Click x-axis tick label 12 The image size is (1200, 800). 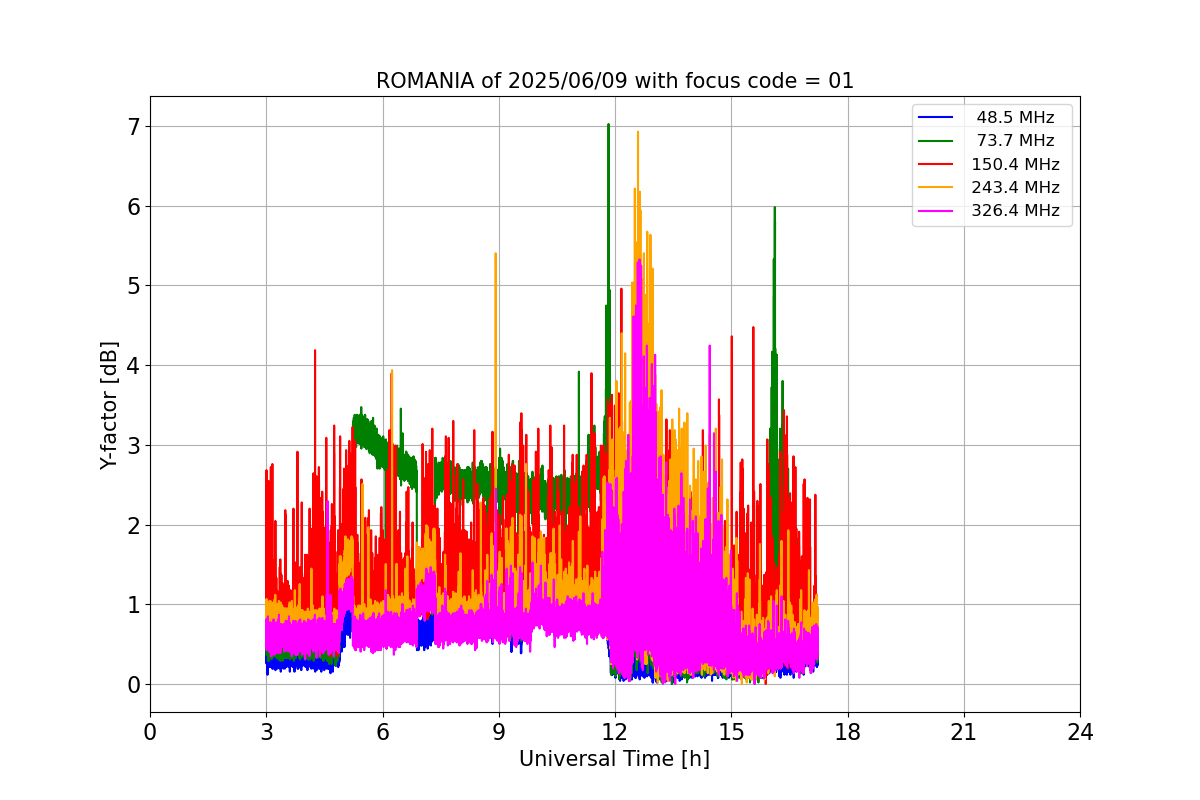pyautogui.click(x=615, y=732)
